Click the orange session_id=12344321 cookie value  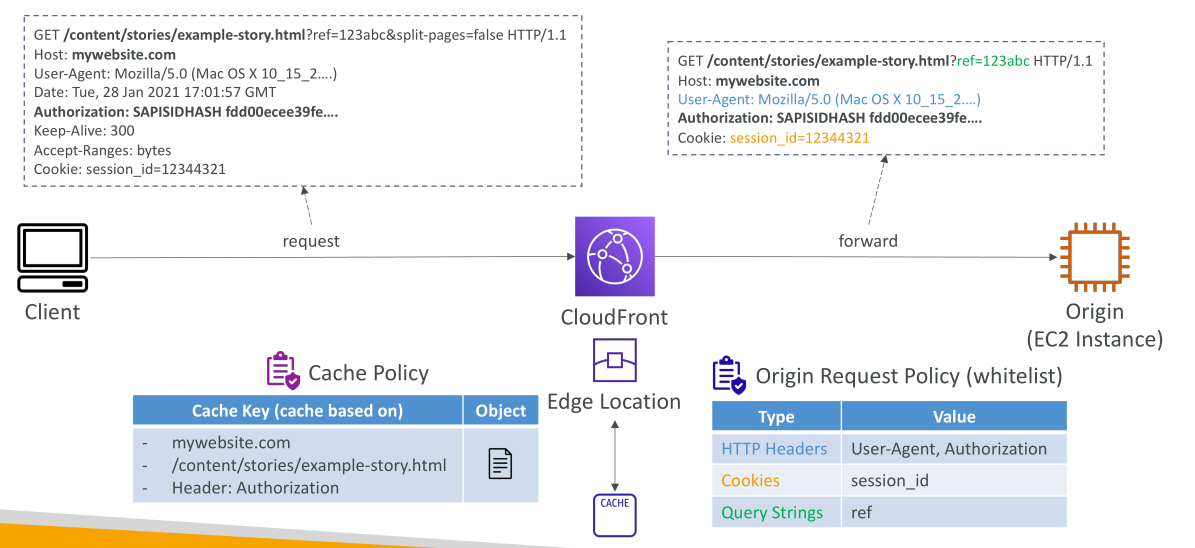coord(799,138)
